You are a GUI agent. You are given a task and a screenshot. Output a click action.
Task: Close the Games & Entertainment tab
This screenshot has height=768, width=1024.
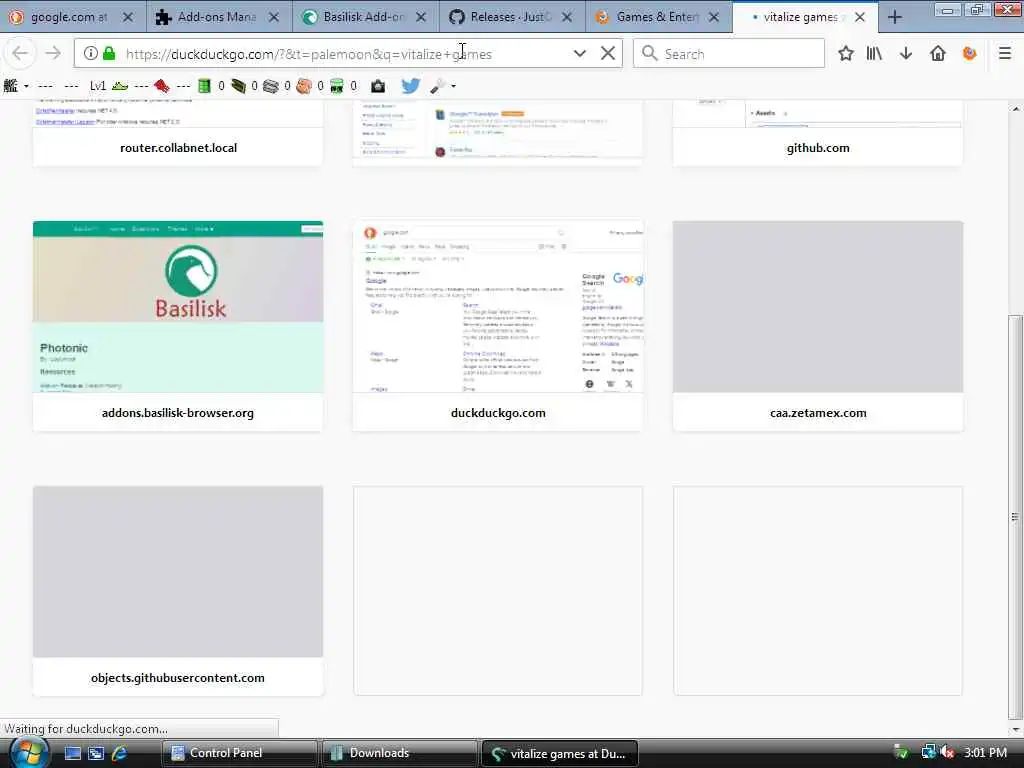click(714, 17)
